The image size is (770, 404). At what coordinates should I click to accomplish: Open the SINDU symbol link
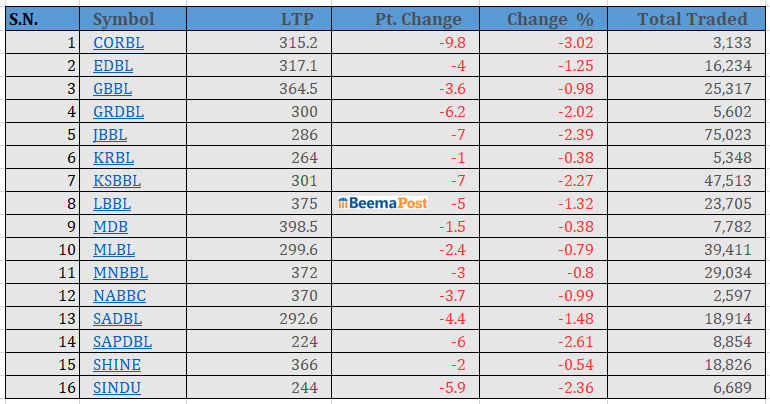(117, 387)
